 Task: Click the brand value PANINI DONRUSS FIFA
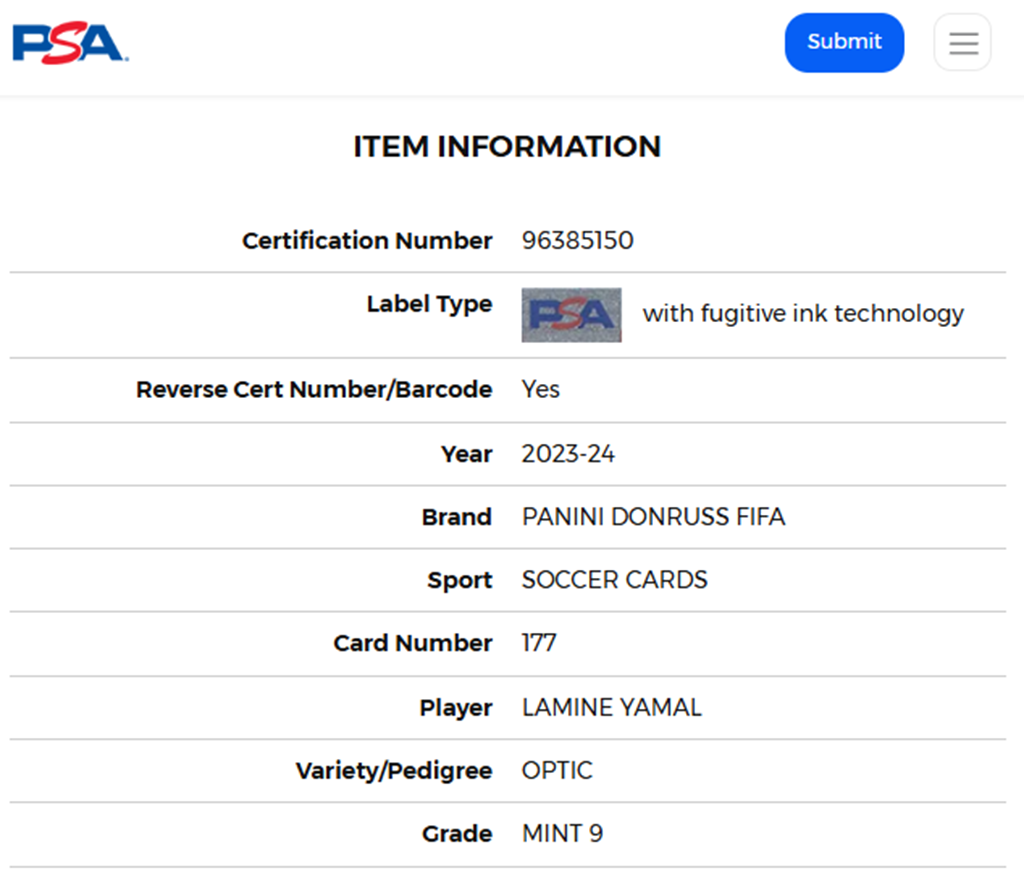(x=653, y=517)
